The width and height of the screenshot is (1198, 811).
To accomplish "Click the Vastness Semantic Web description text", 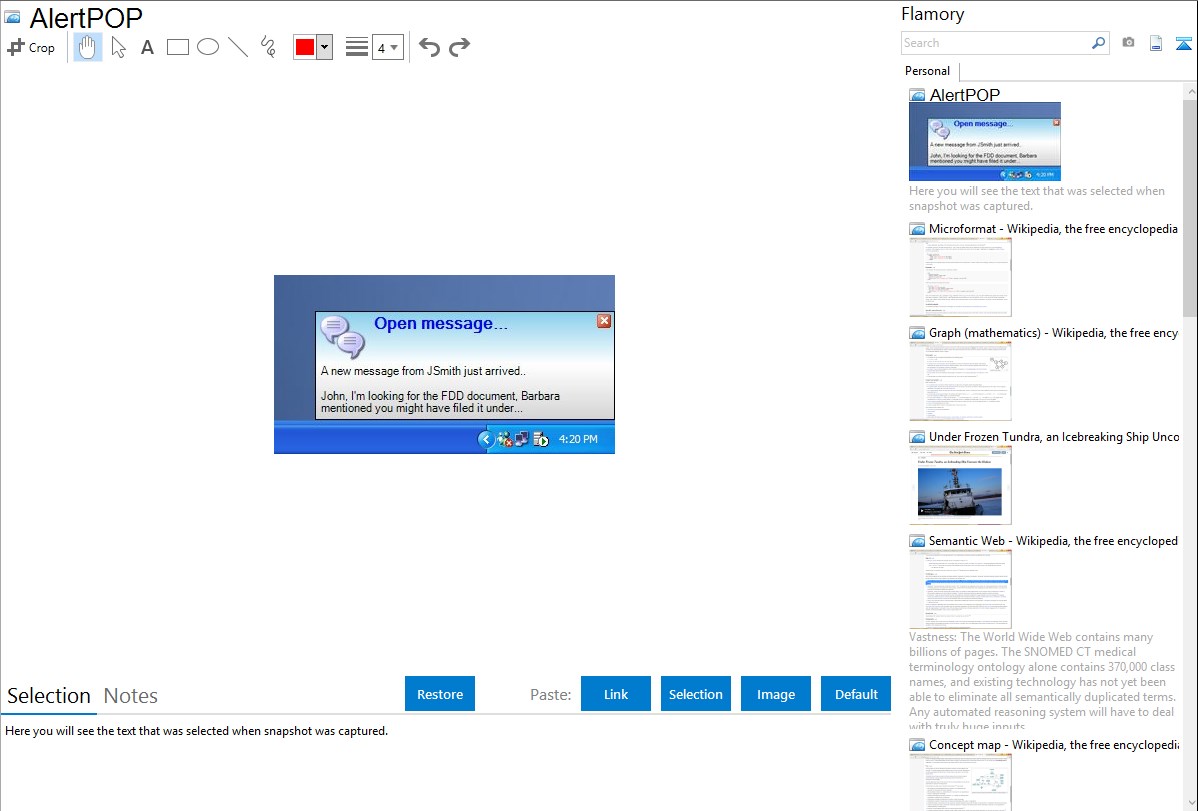I will point(1042,681).
